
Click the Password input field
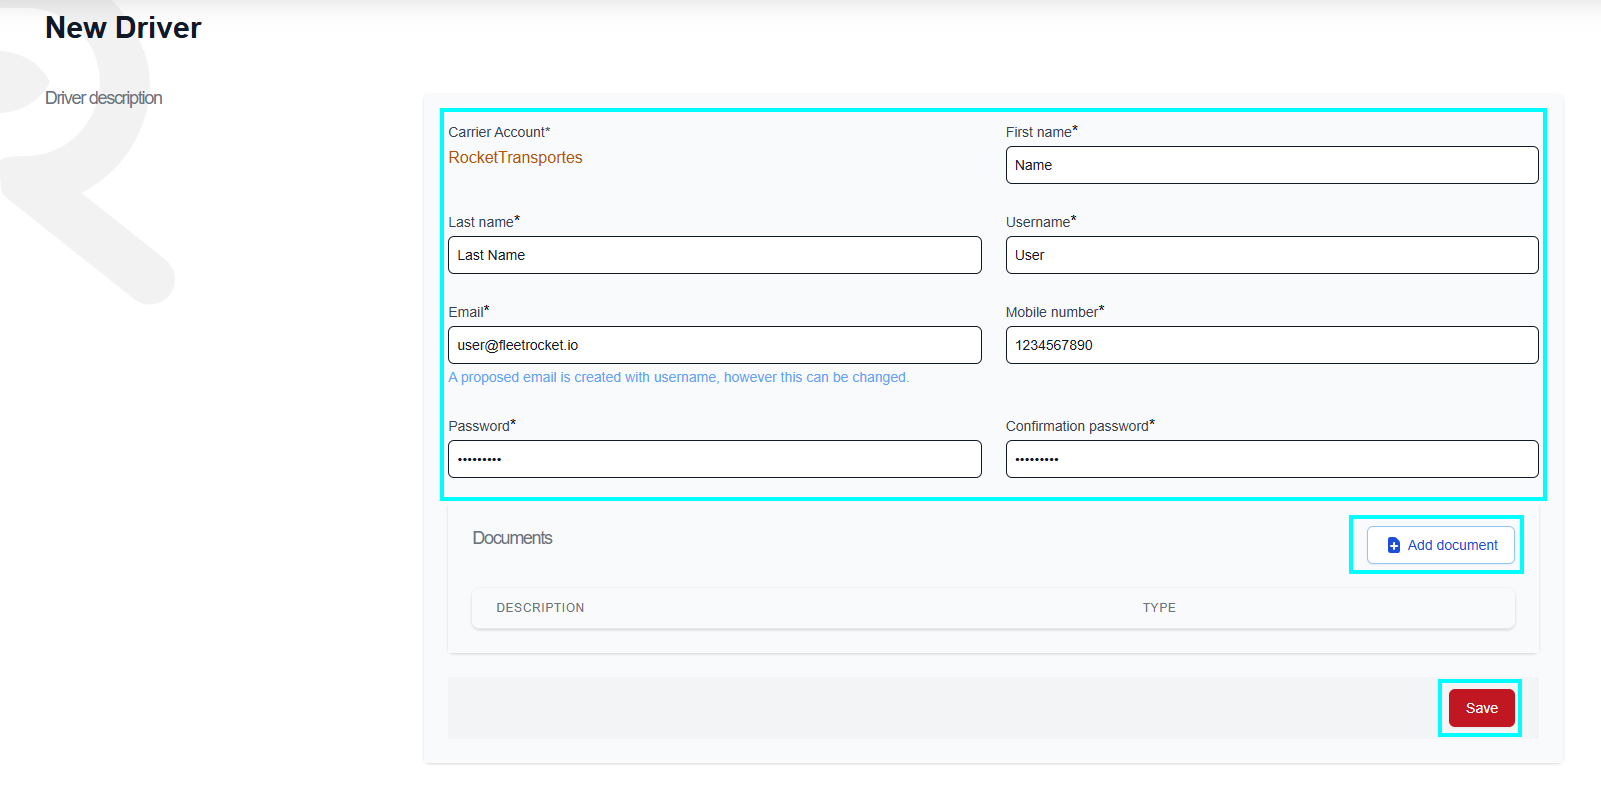715,459
